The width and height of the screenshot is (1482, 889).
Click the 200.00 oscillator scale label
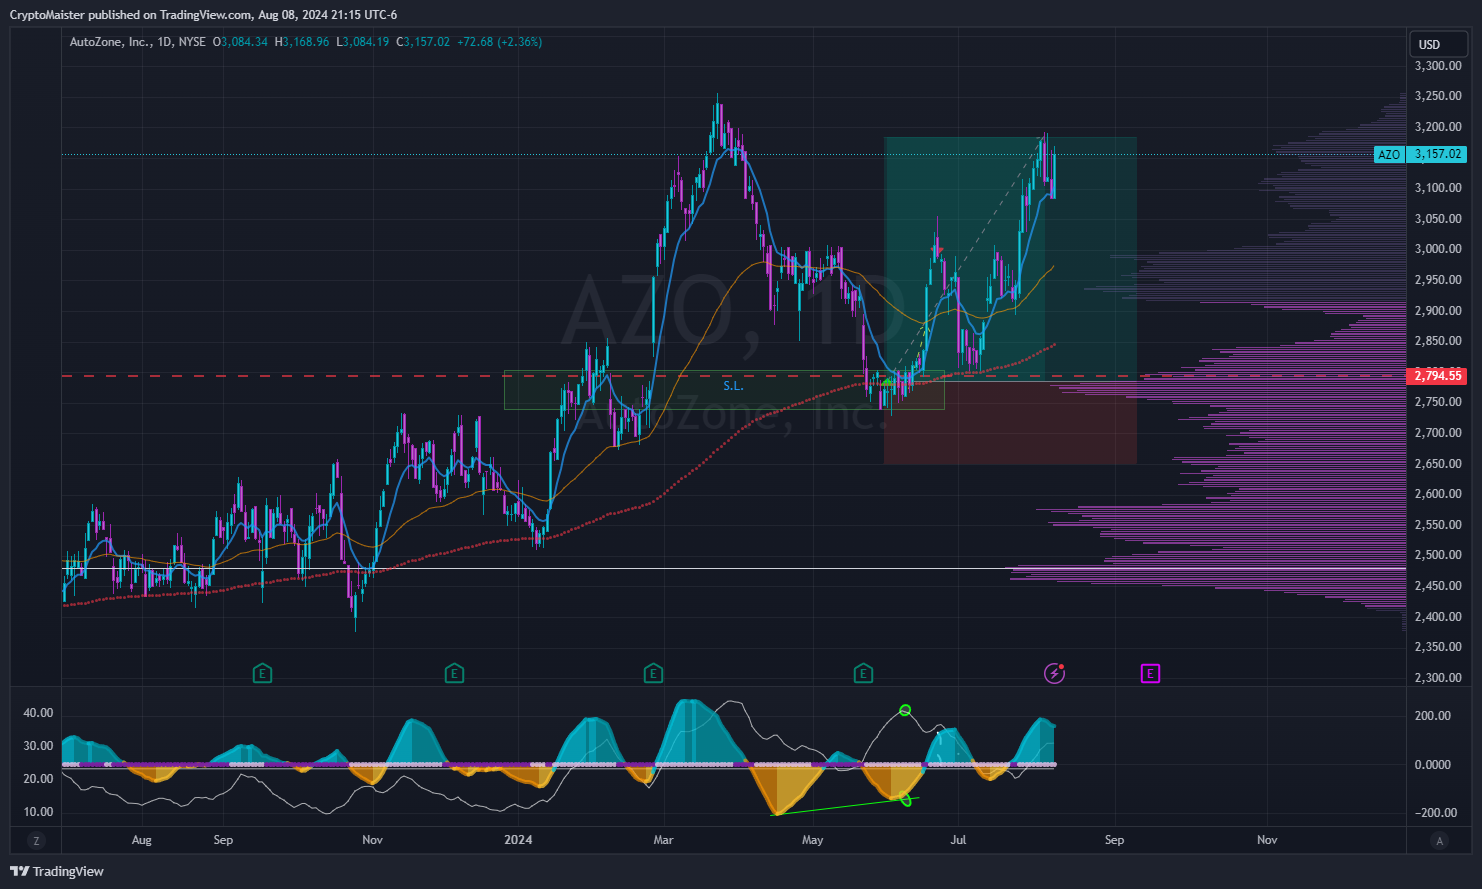[1433, 716]
